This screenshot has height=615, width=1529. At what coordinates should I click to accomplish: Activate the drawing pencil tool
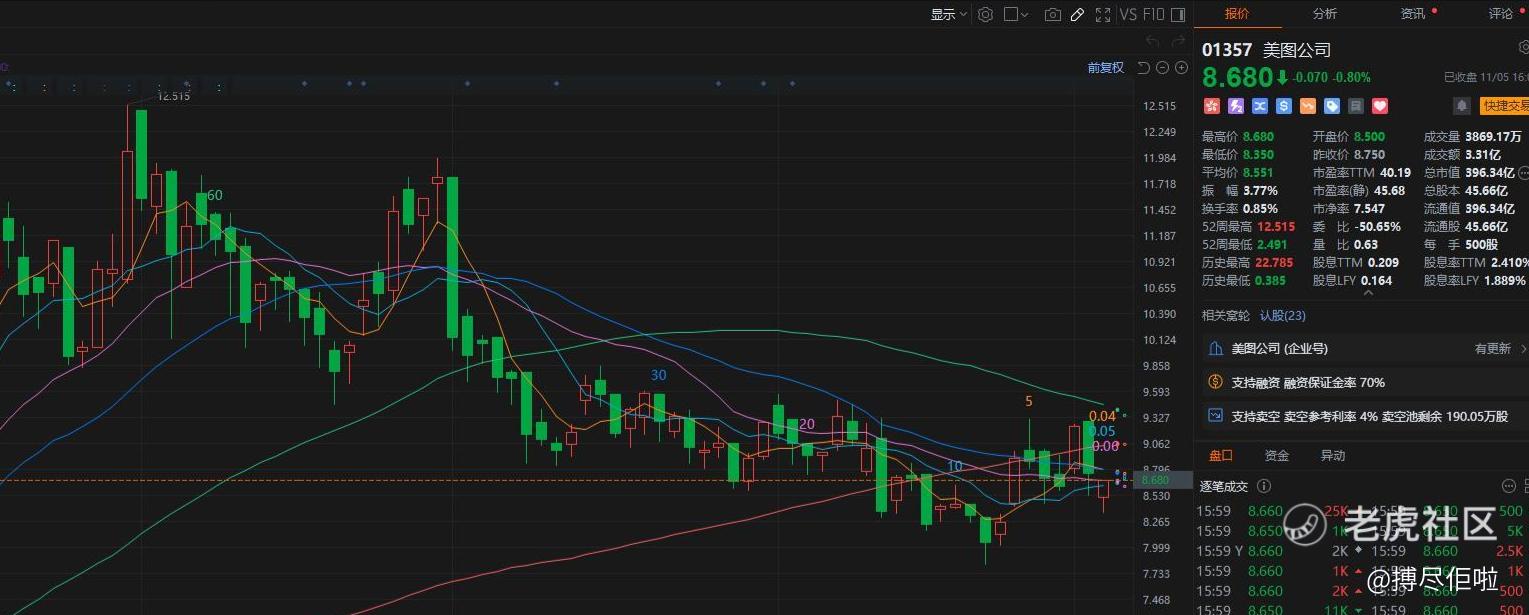tap(1077, 14)
